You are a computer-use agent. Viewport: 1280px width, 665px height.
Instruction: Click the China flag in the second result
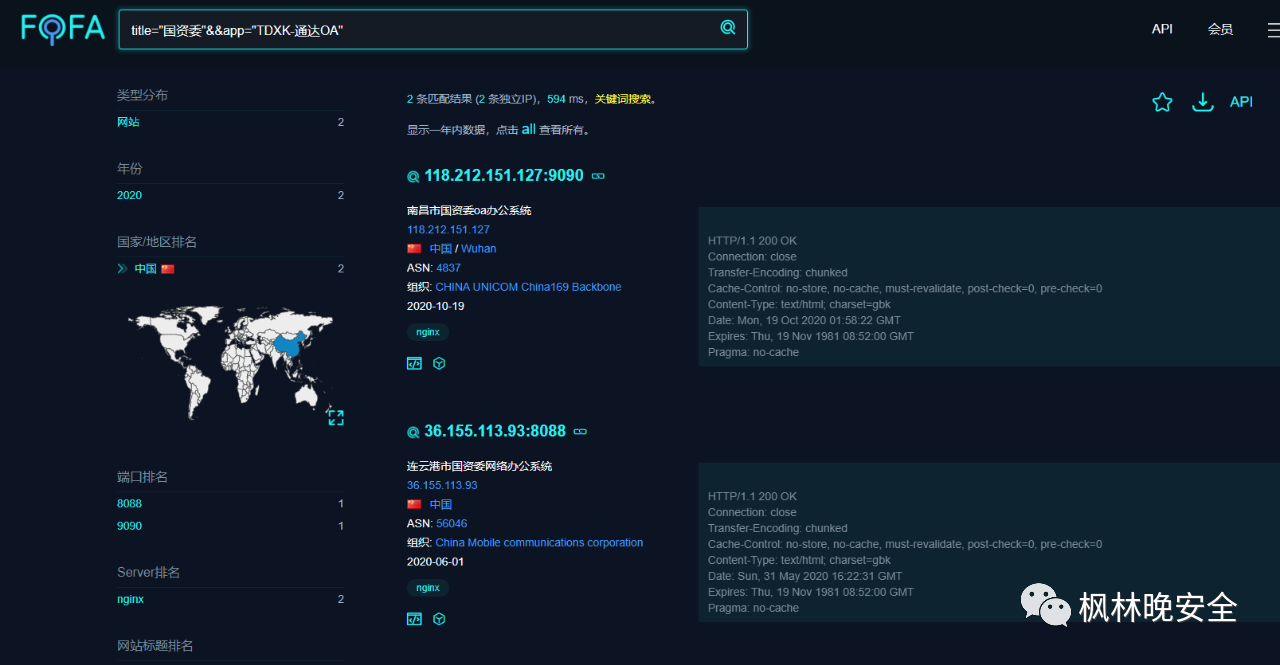click(x=414, y=504)
